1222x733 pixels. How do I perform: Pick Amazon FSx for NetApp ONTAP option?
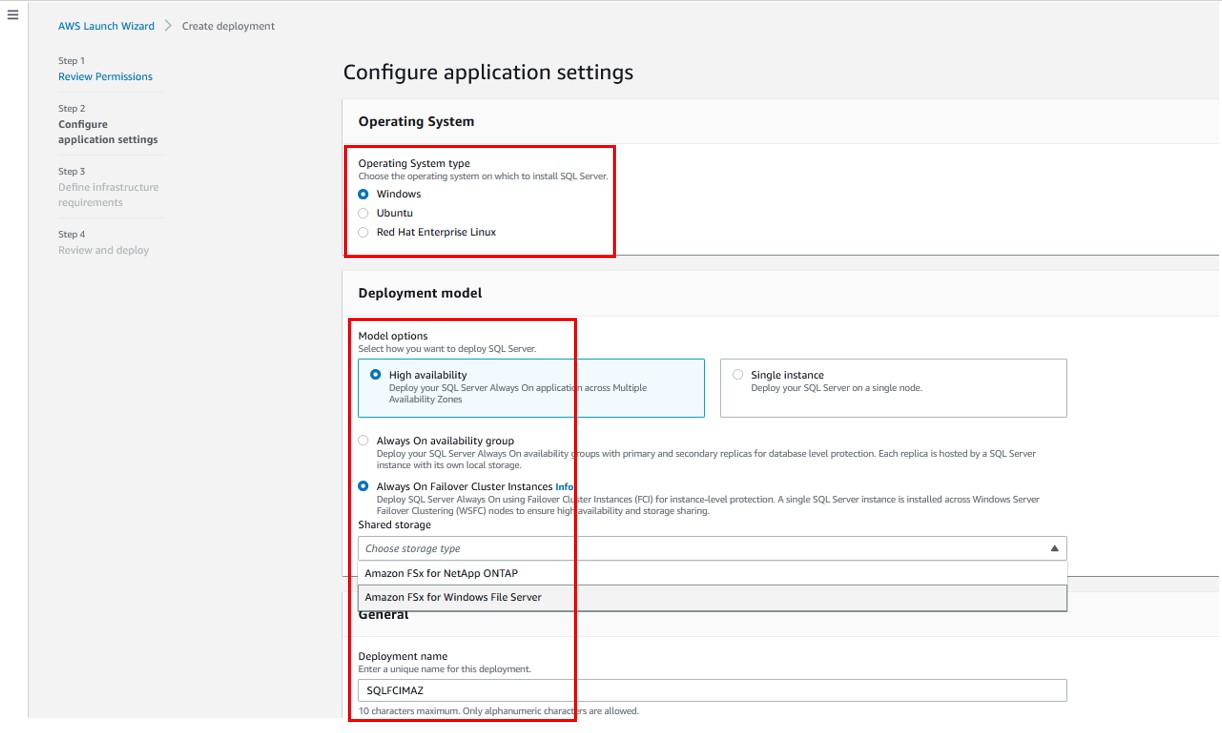tap(712, 573)
